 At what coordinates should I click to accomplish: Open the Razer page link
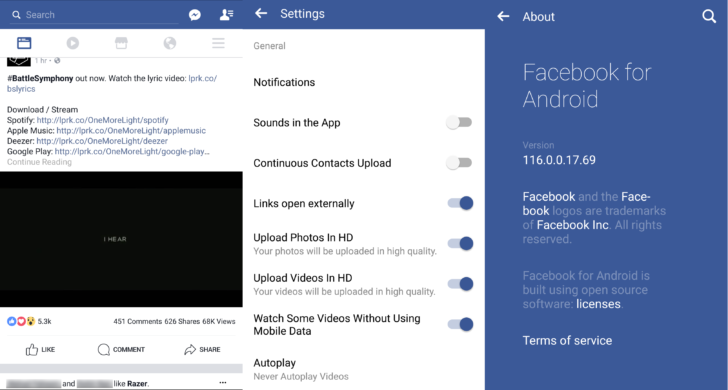pyautogui.click(x=137, y=384)
